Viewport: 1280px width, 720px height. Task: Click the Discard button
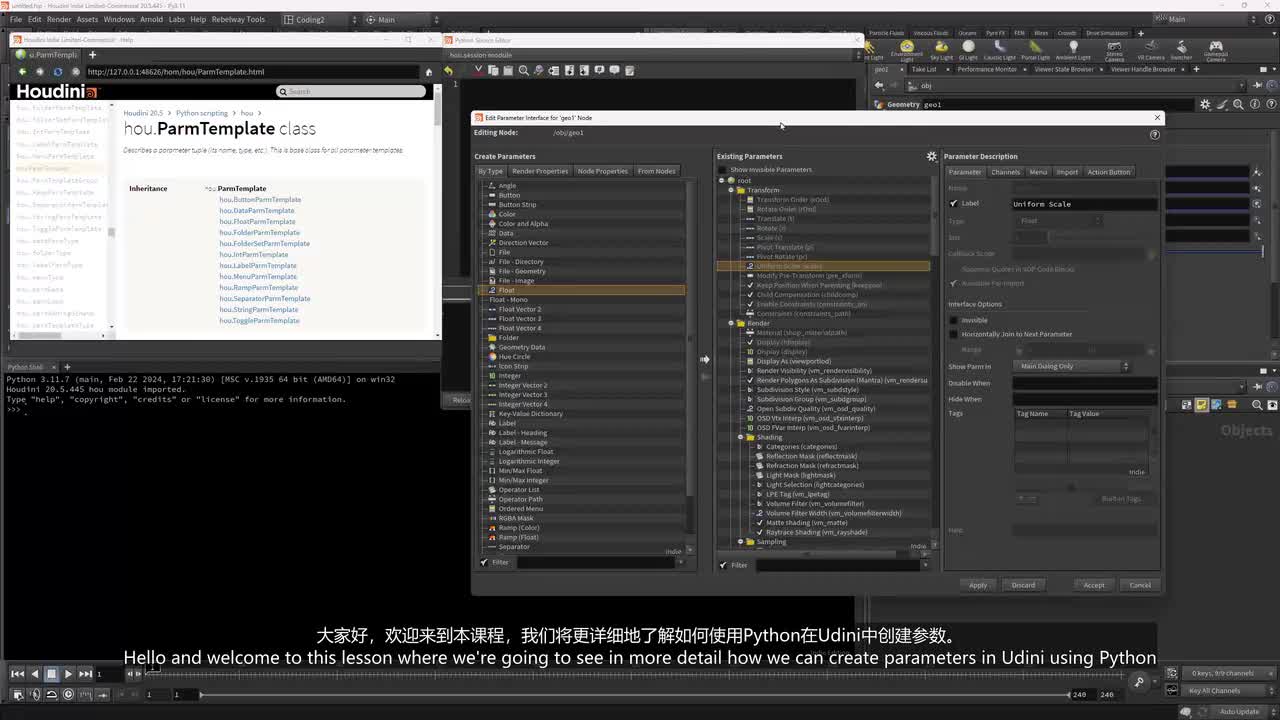(1023, 585)
